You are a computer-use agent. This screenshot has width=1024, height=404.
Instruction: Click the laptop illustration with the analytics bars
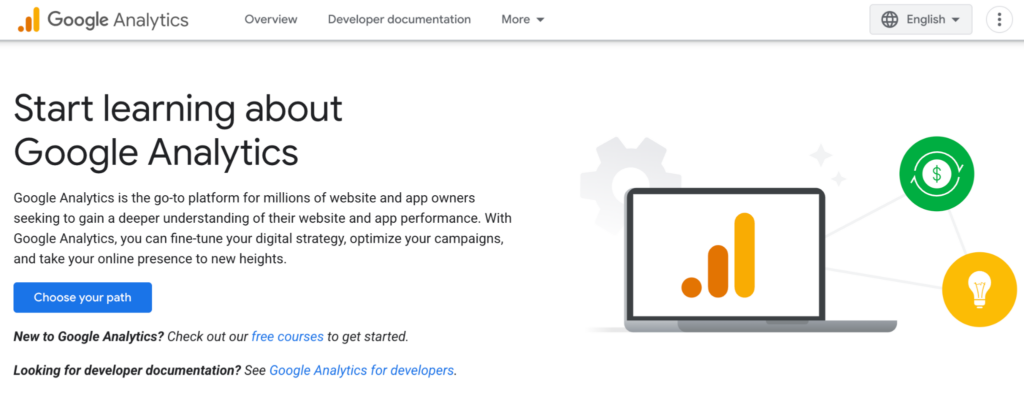click(x=760, y=260)
